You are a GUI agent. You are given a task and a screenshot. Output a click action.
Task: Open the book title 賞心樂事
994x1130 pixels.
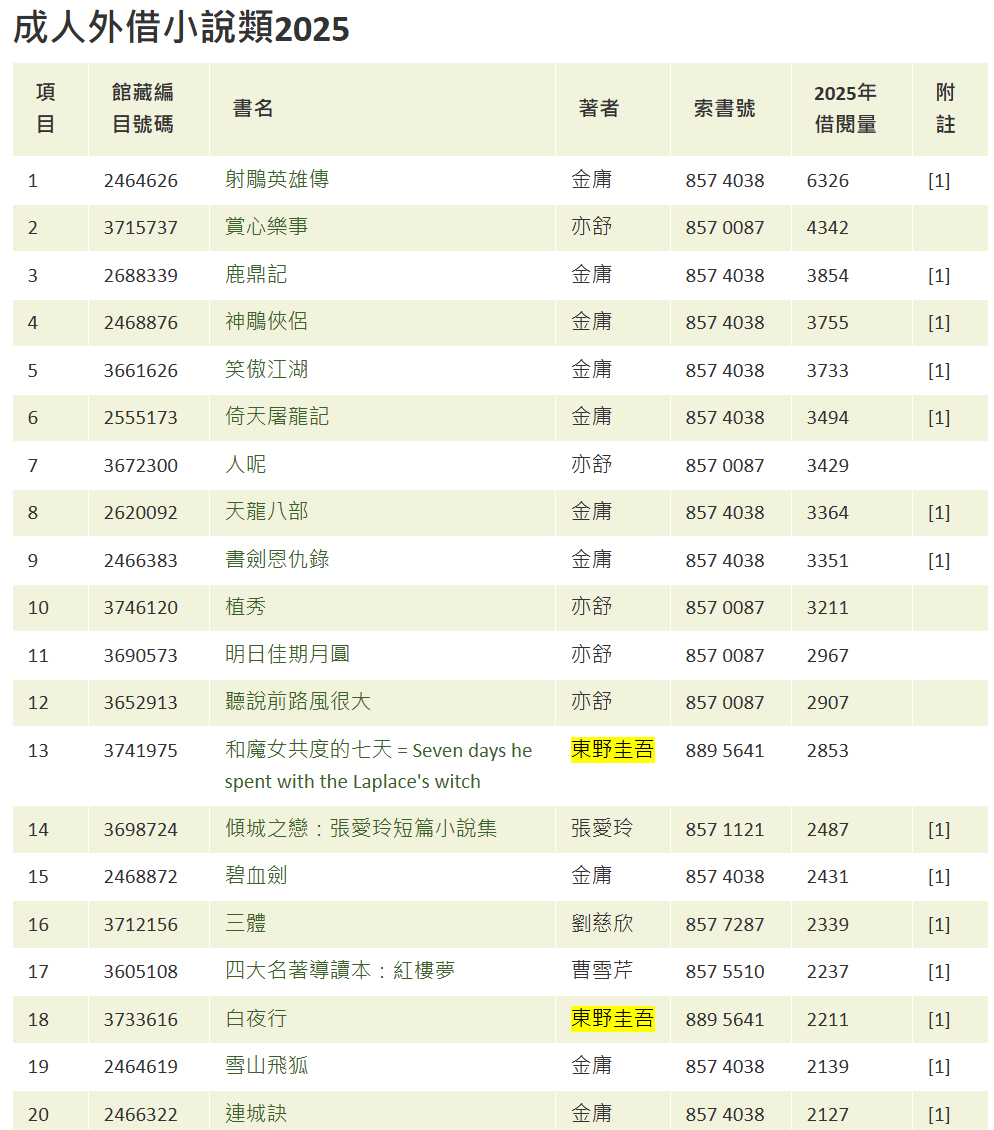pyautogui.click(x=266, y=227)
